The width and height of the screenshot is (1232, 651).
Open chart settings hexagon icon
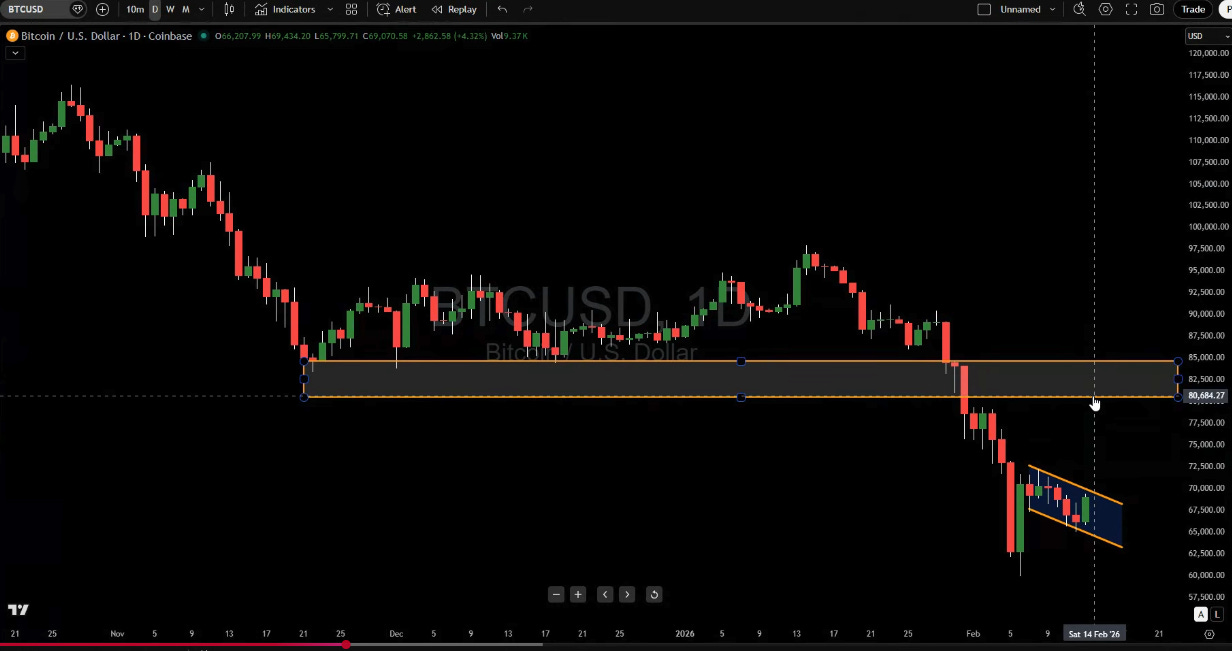pos(1105,9)
